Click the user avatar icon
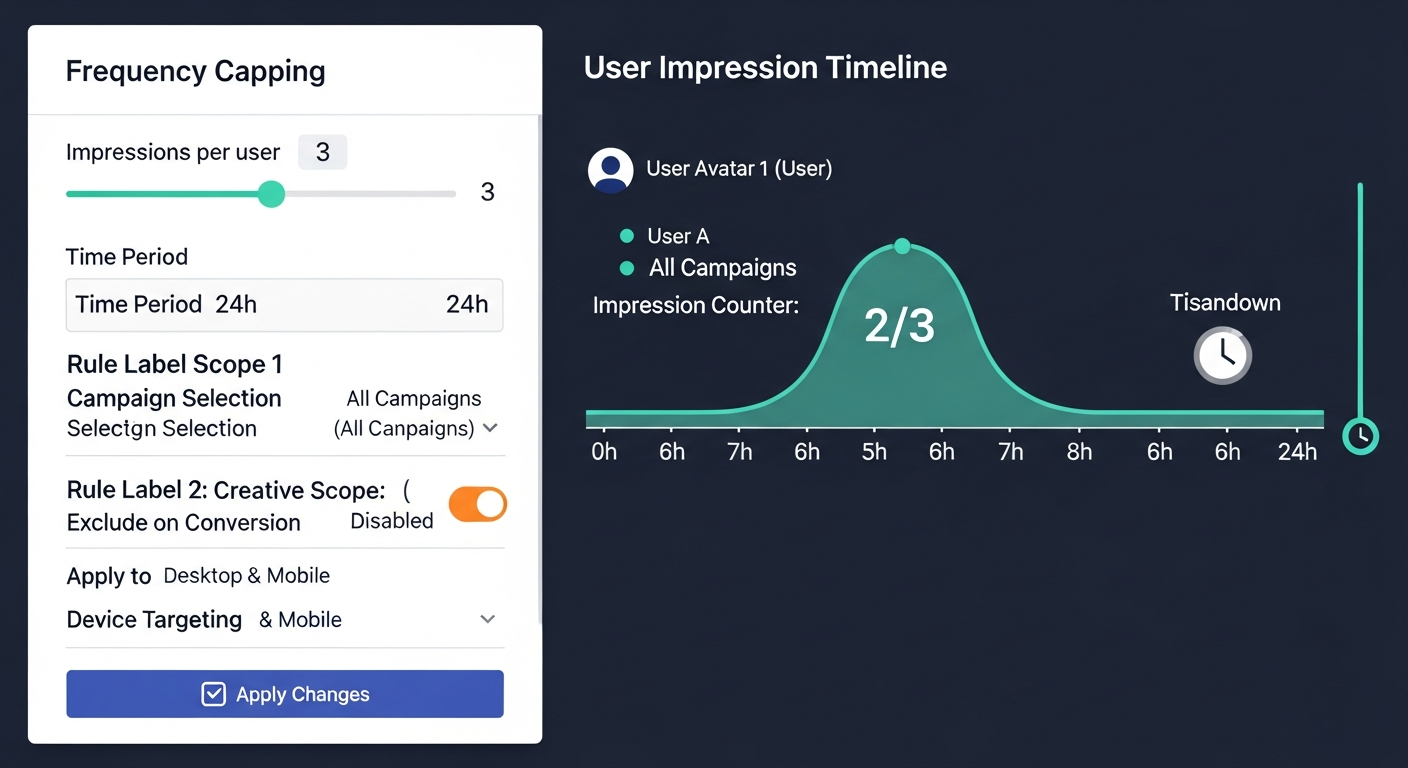The width and height of the screenshot is (1408, 768). (x=610, y=170)
